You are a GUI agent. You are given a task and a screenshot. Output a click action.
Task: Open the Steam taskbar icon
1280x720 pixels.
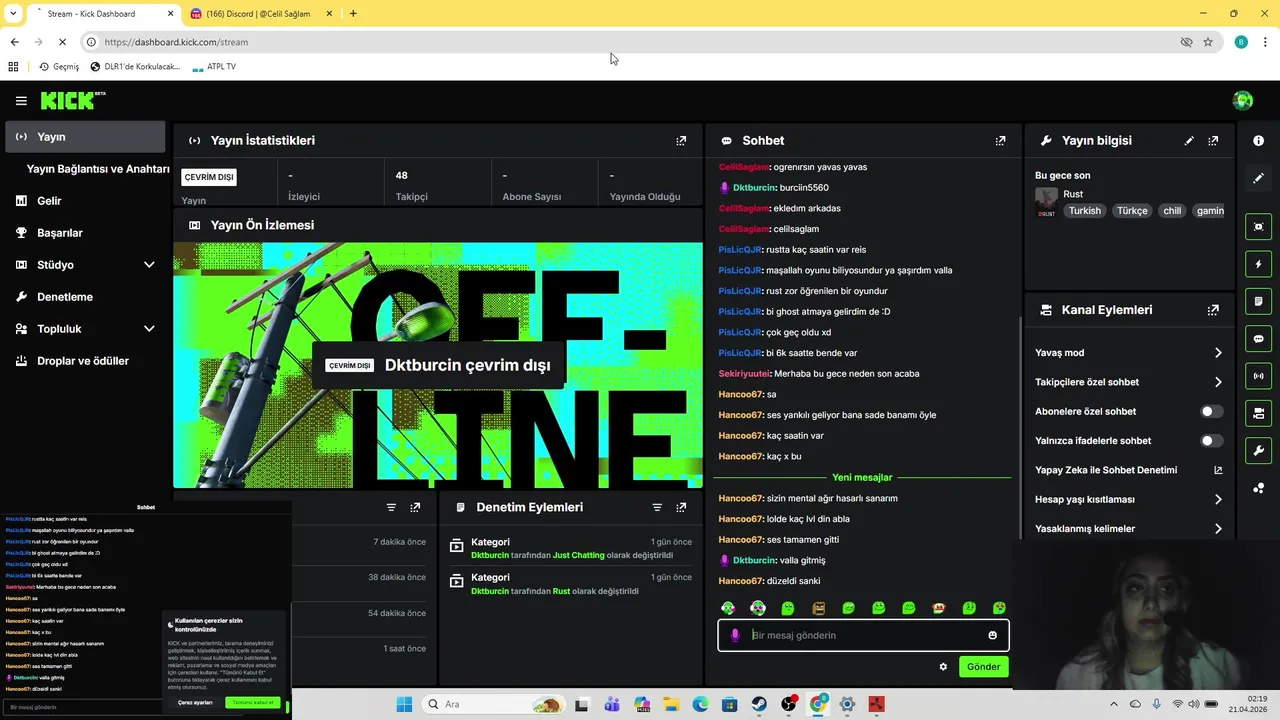759,704
